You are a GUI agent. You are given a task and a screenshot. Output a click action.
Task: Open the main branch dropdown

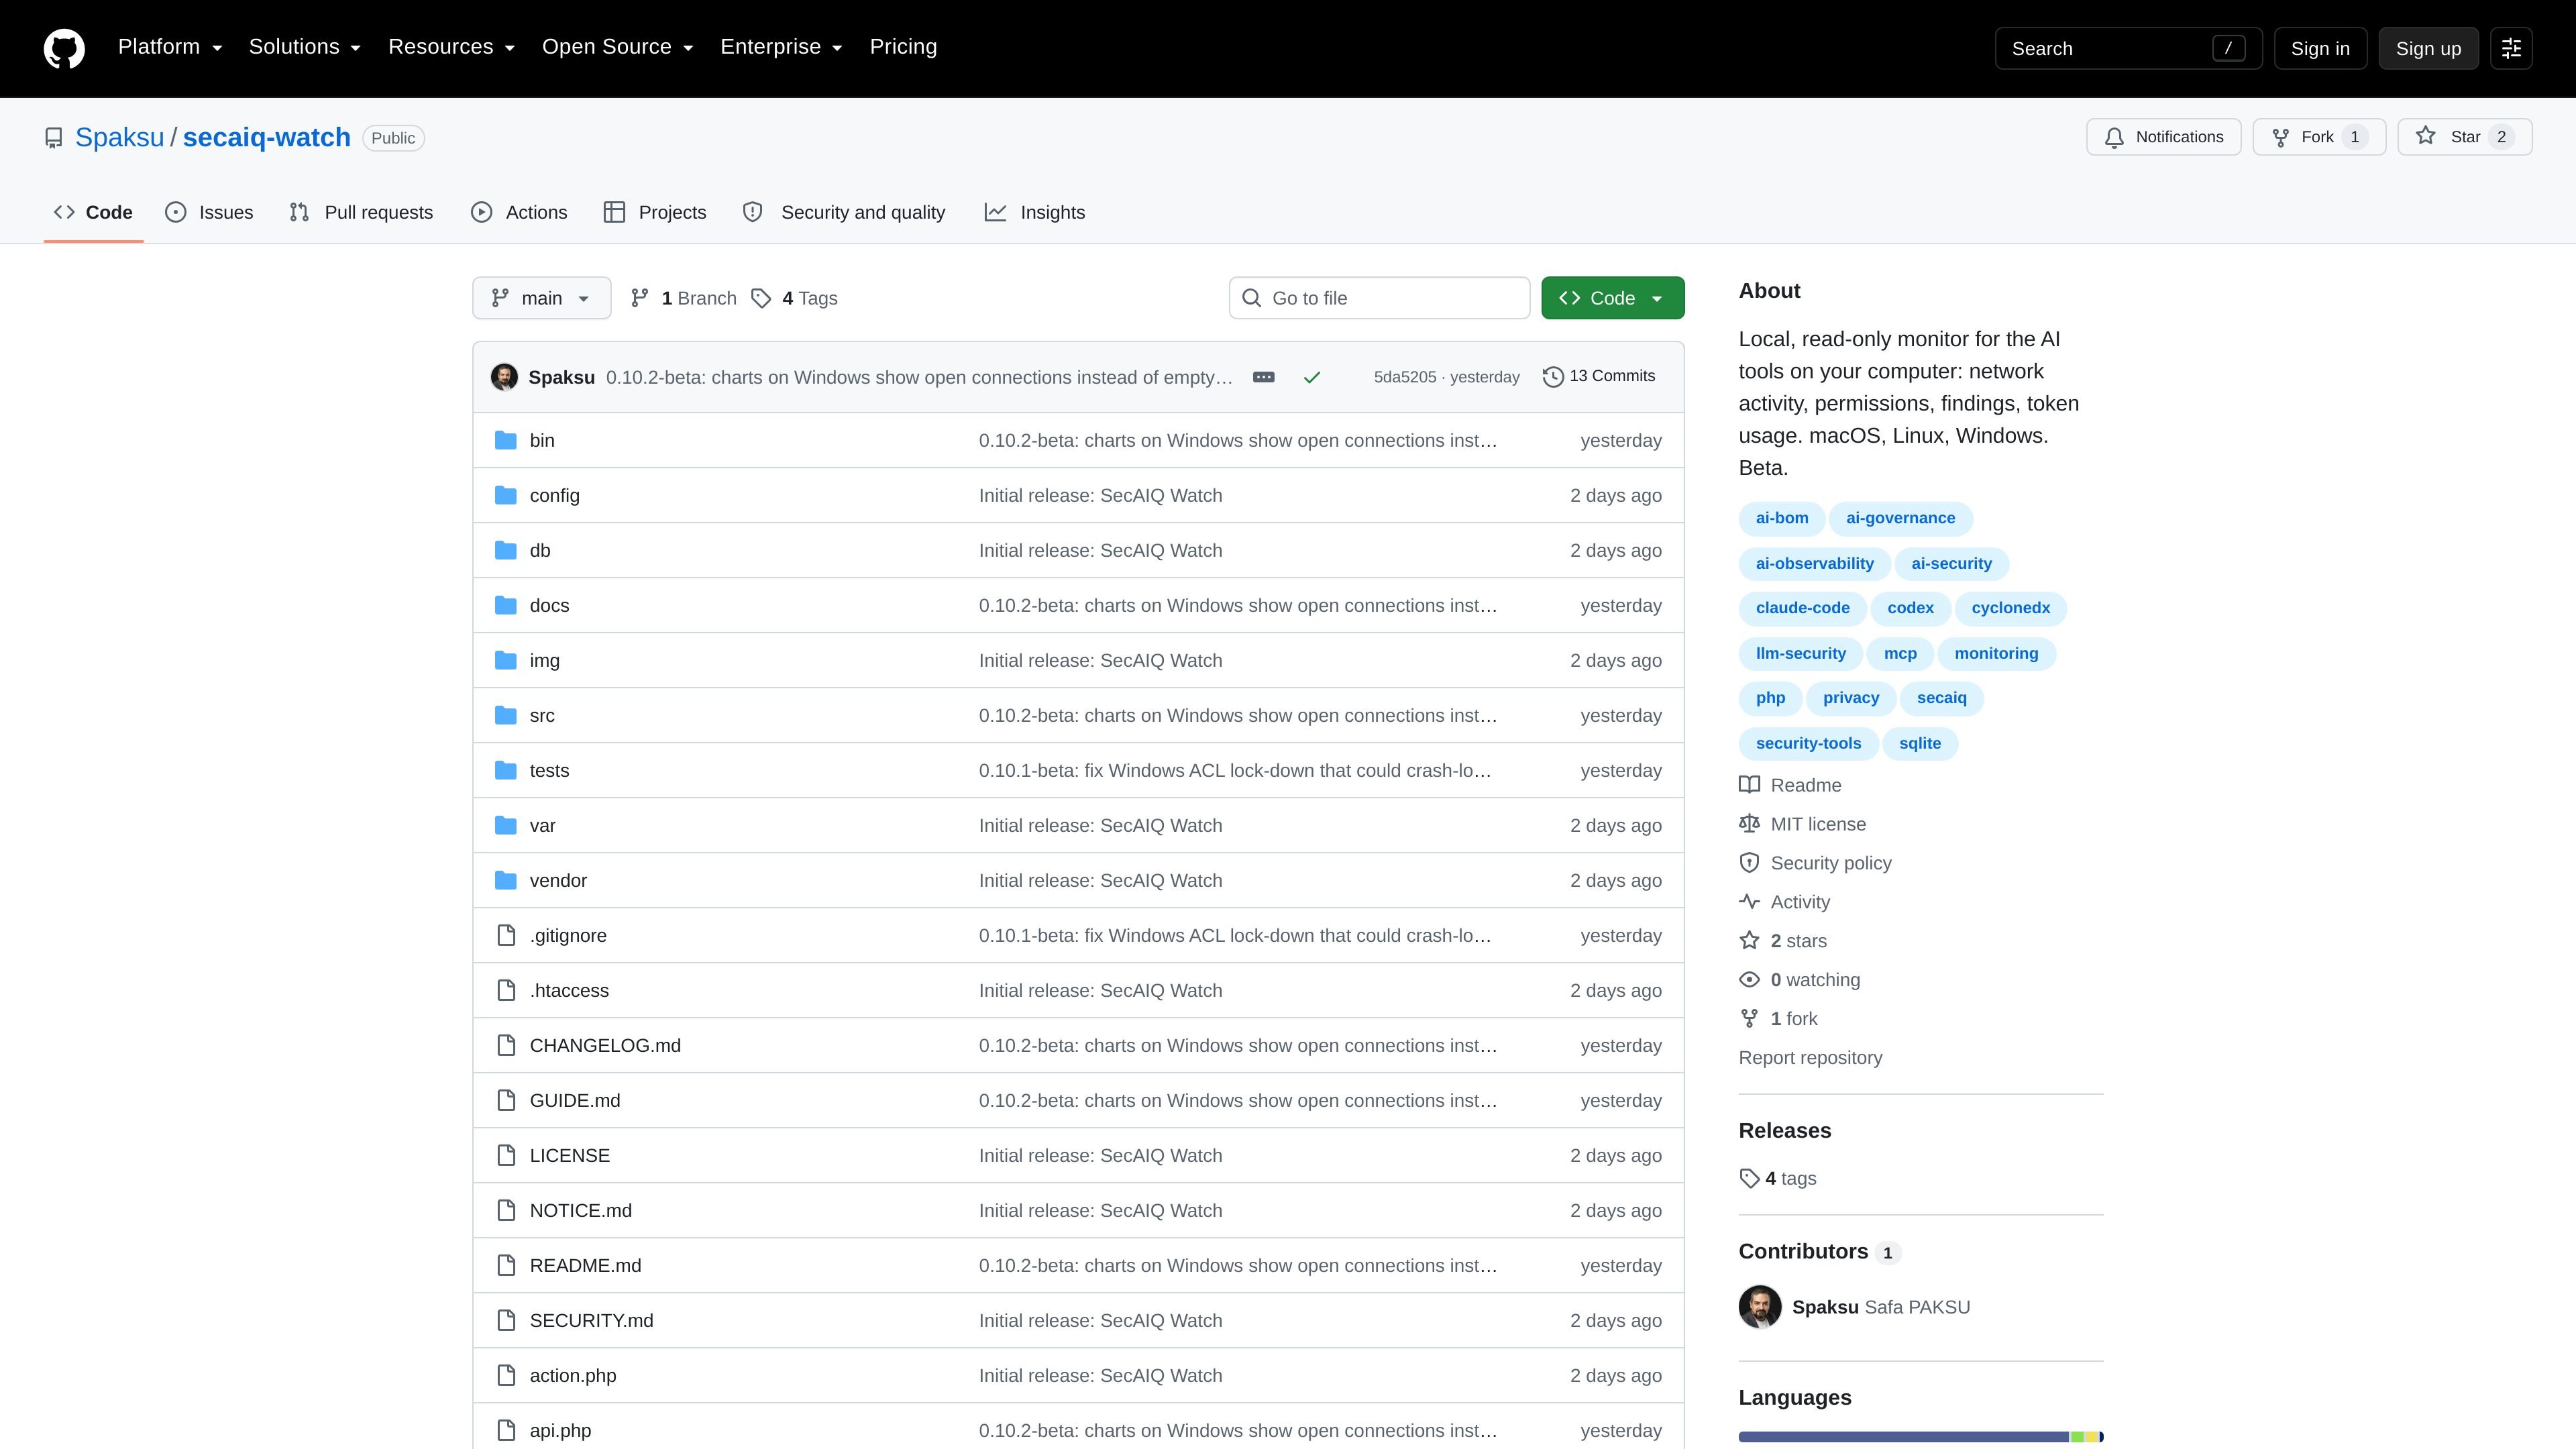point(541,298)
